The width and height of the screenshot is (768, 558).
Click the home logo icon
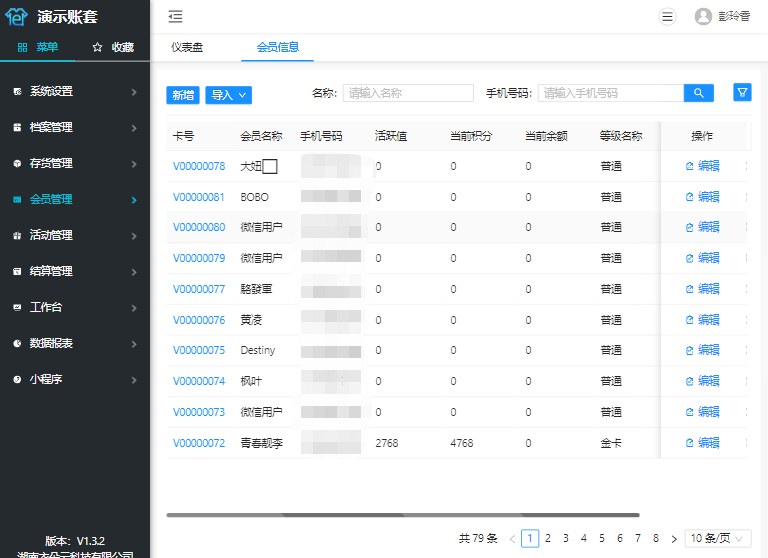17,17
